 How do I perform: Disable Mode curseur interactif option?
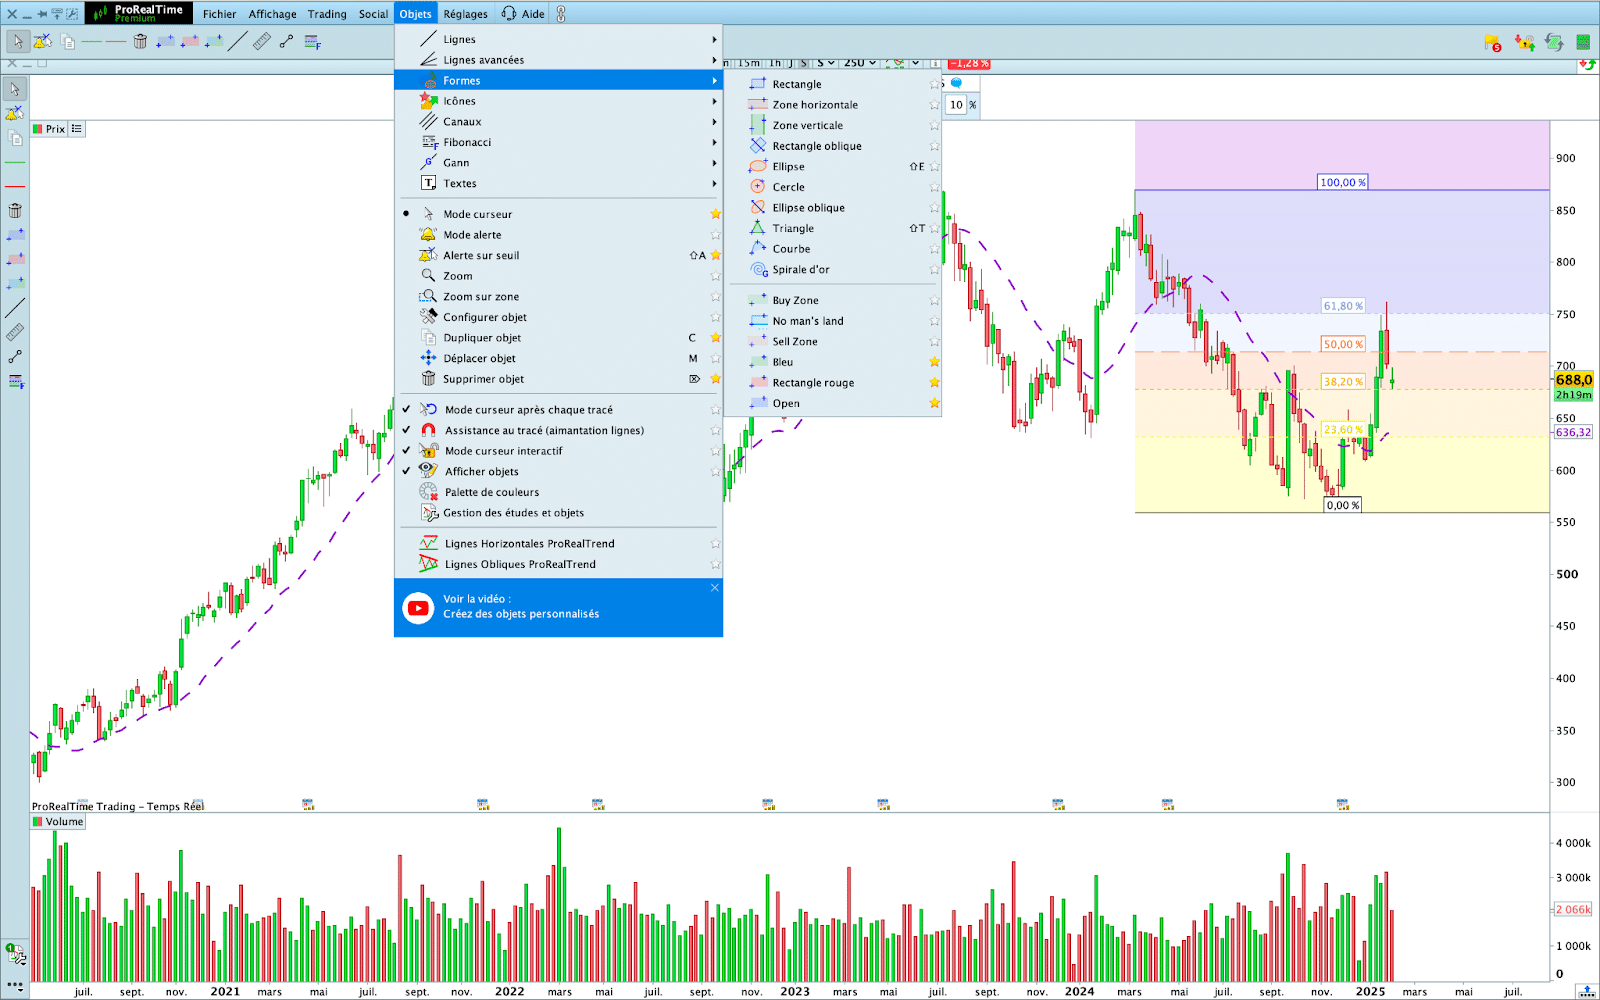pos(503,451)
